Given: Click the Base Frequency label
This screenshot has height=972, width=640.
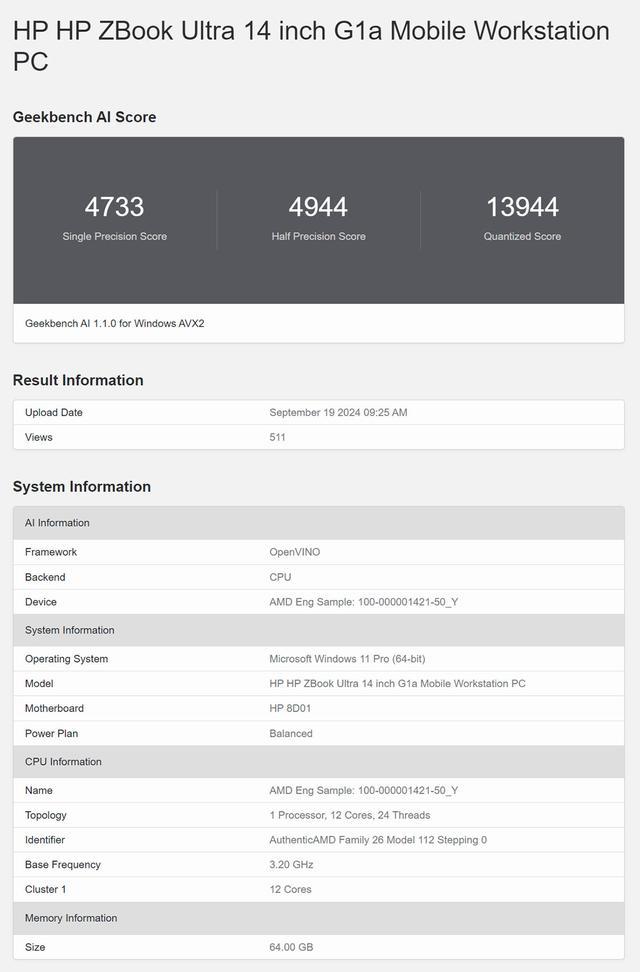Looking at the screenshot, I should (x=63, y=865).
